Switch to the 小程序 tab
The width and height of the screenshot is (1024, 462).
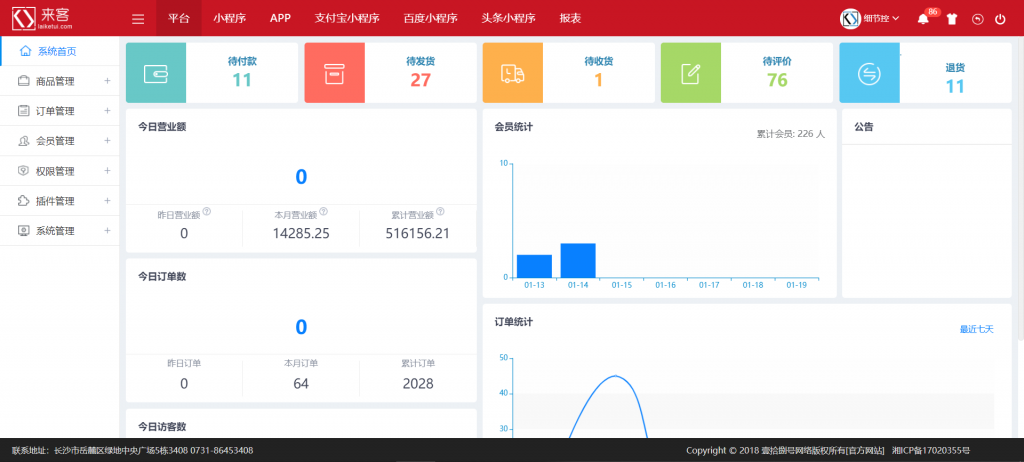click(x=229, y=18)
